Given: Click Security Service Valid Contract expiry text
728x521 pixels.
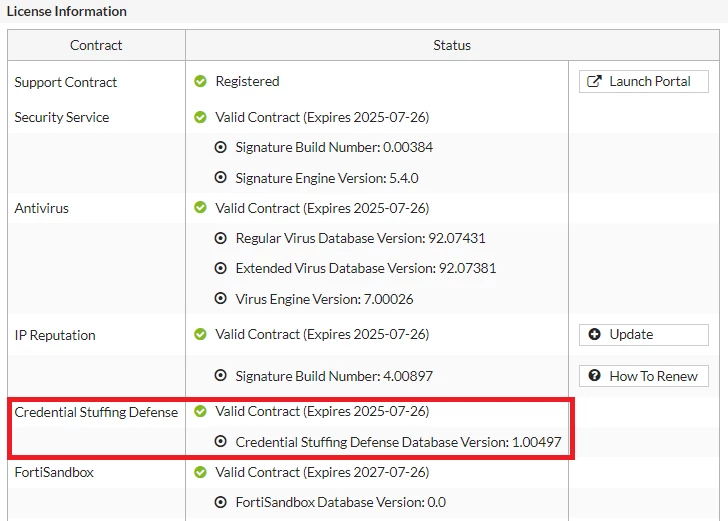Looking at the screenshot, I should coord(322,117).
